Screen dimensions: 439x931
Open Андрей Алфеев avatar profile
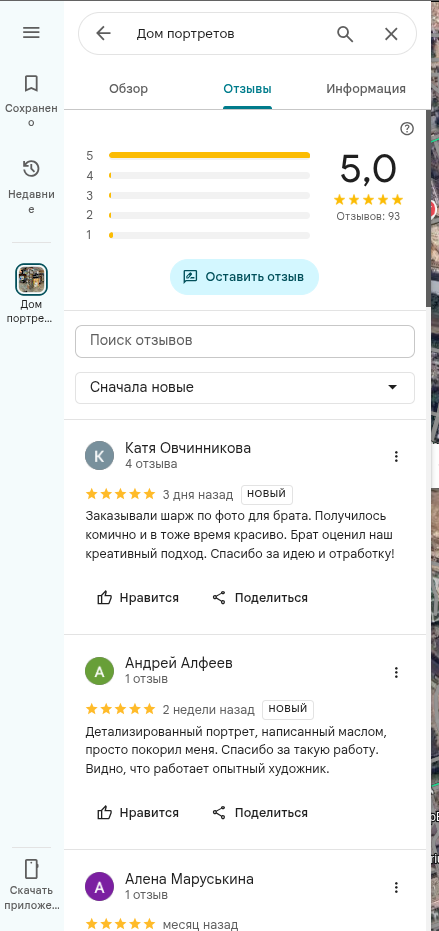pos(100,671)
